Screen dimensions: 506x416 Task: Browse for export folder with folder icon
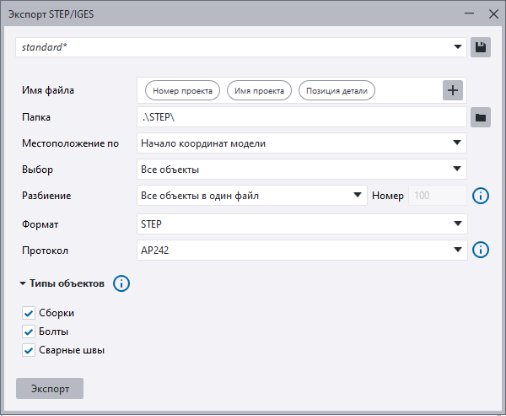480,117
